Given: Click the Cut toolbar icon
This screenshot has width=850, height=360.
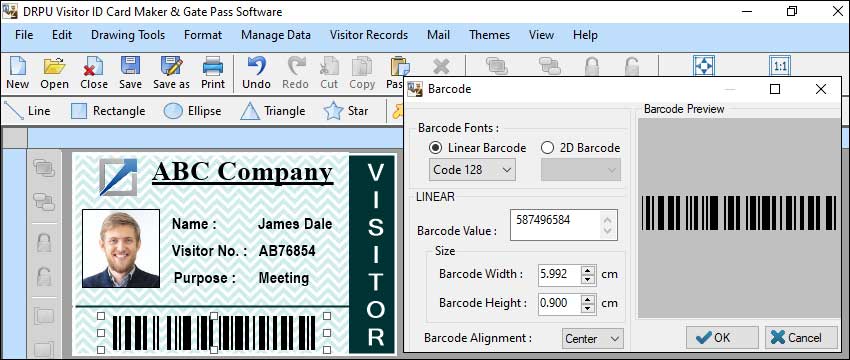Looking at the screenshot, I should click(x=329, y=73).
